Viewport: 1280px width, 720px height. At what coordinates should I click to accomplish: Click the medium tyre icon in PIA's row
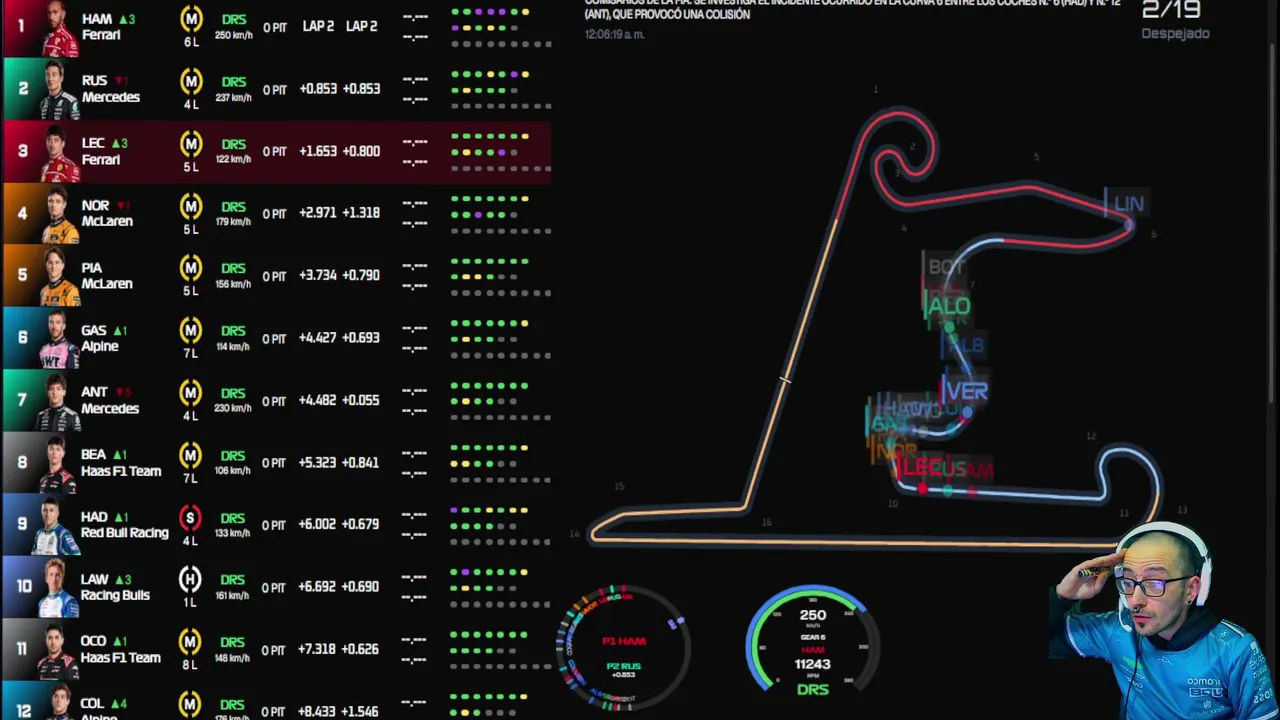pyautogui.click(x=190, y=268)
